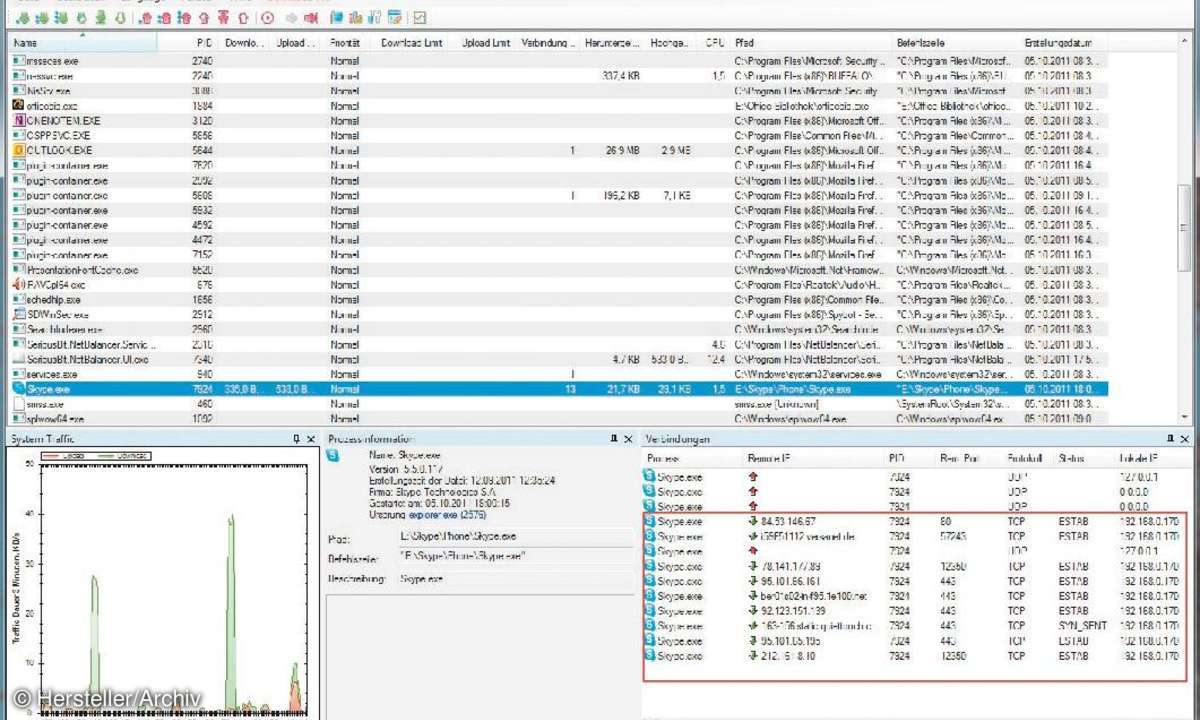1200x720 pixels.
Task: Sort connections by the Lokale IP header
Action: tap(1150, 457)
